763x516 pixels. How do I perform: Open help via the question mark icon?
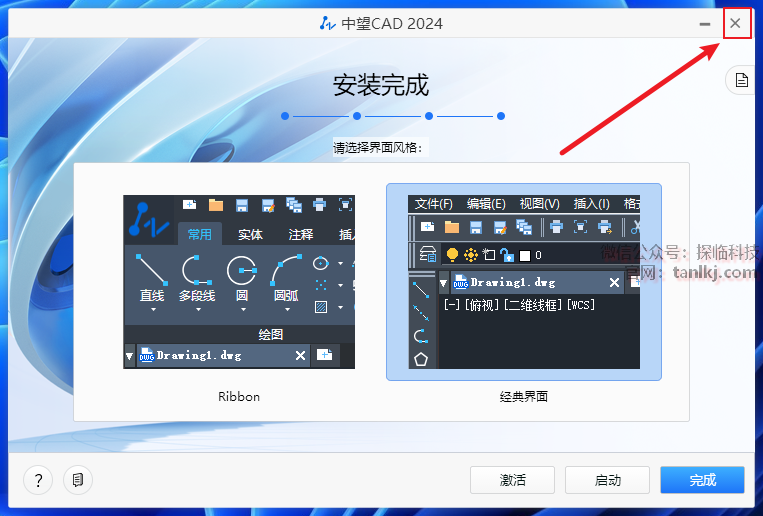pos(38,480)
